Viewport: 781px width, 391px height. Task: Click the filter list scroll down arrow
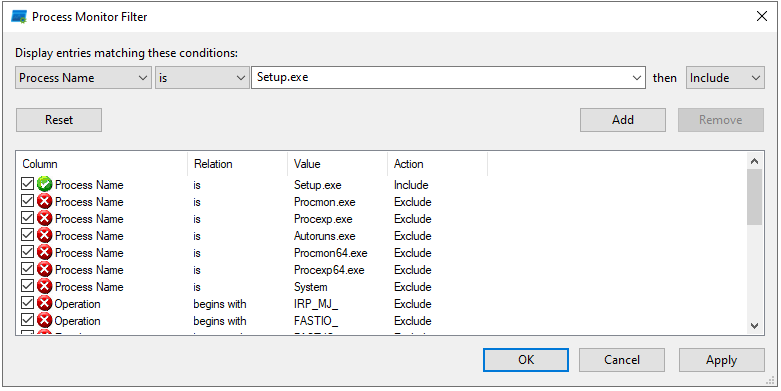pos(754,326)
